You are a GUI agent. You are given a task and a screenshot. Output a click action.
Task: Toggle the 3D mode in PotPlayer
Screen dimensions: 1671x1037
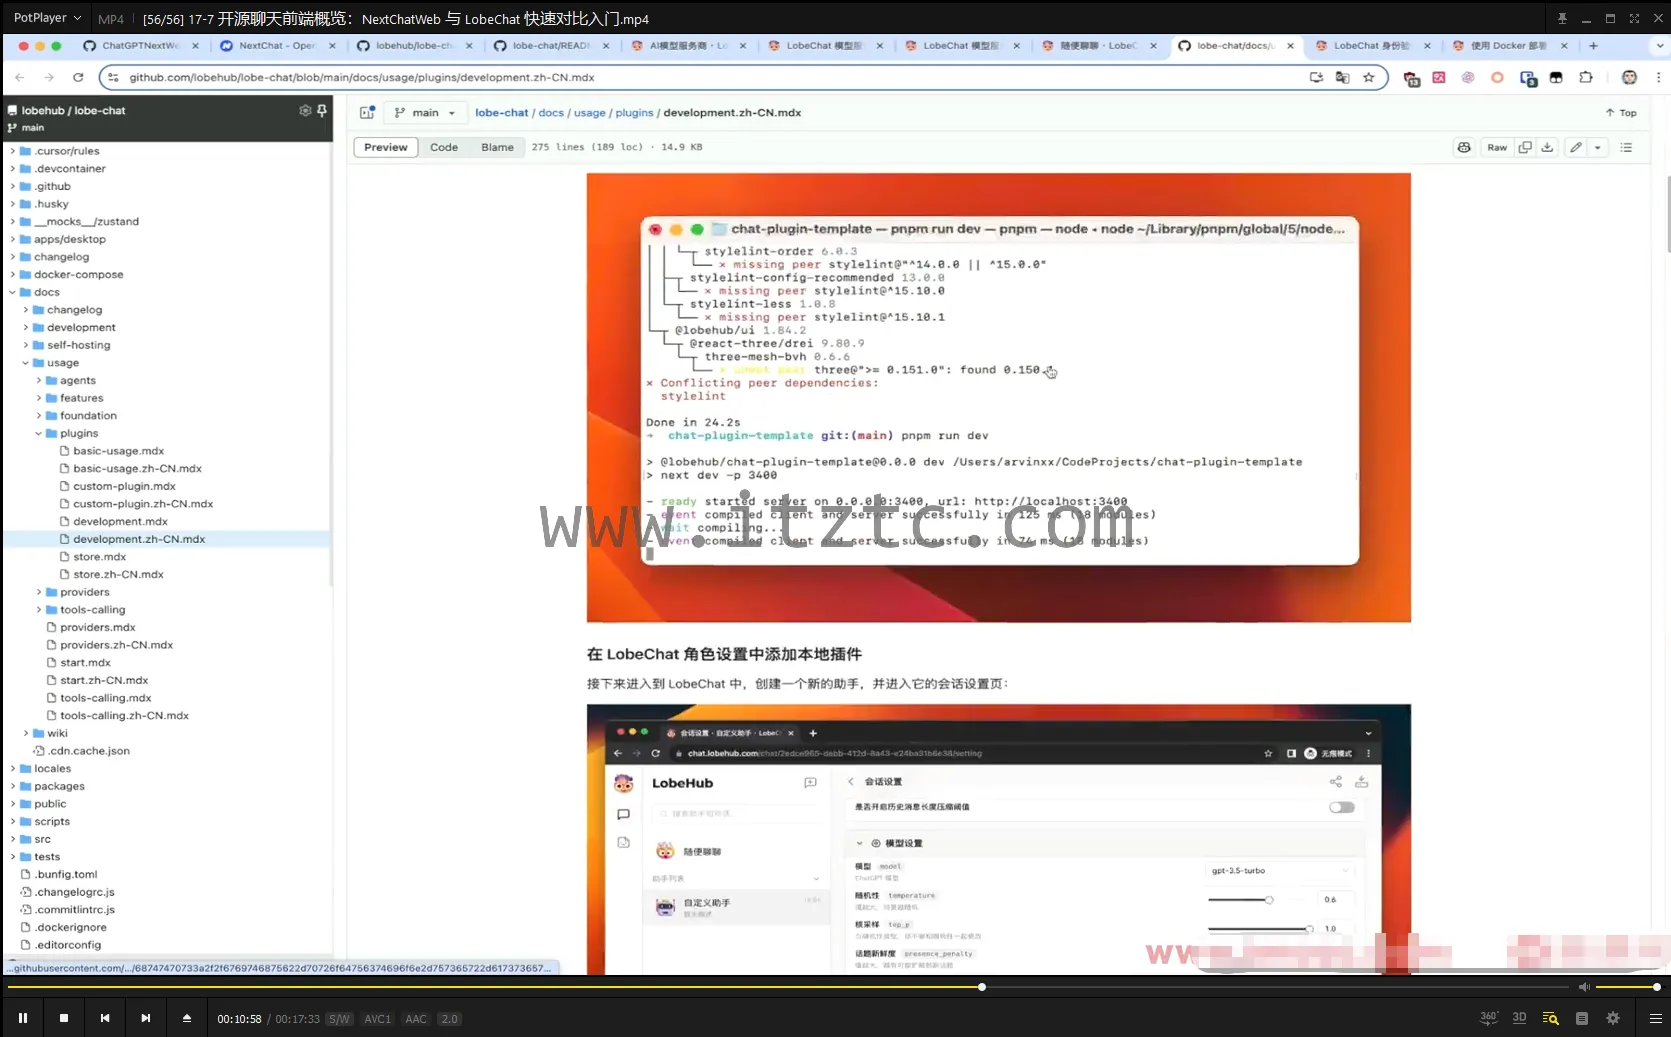[1519, 1018]
